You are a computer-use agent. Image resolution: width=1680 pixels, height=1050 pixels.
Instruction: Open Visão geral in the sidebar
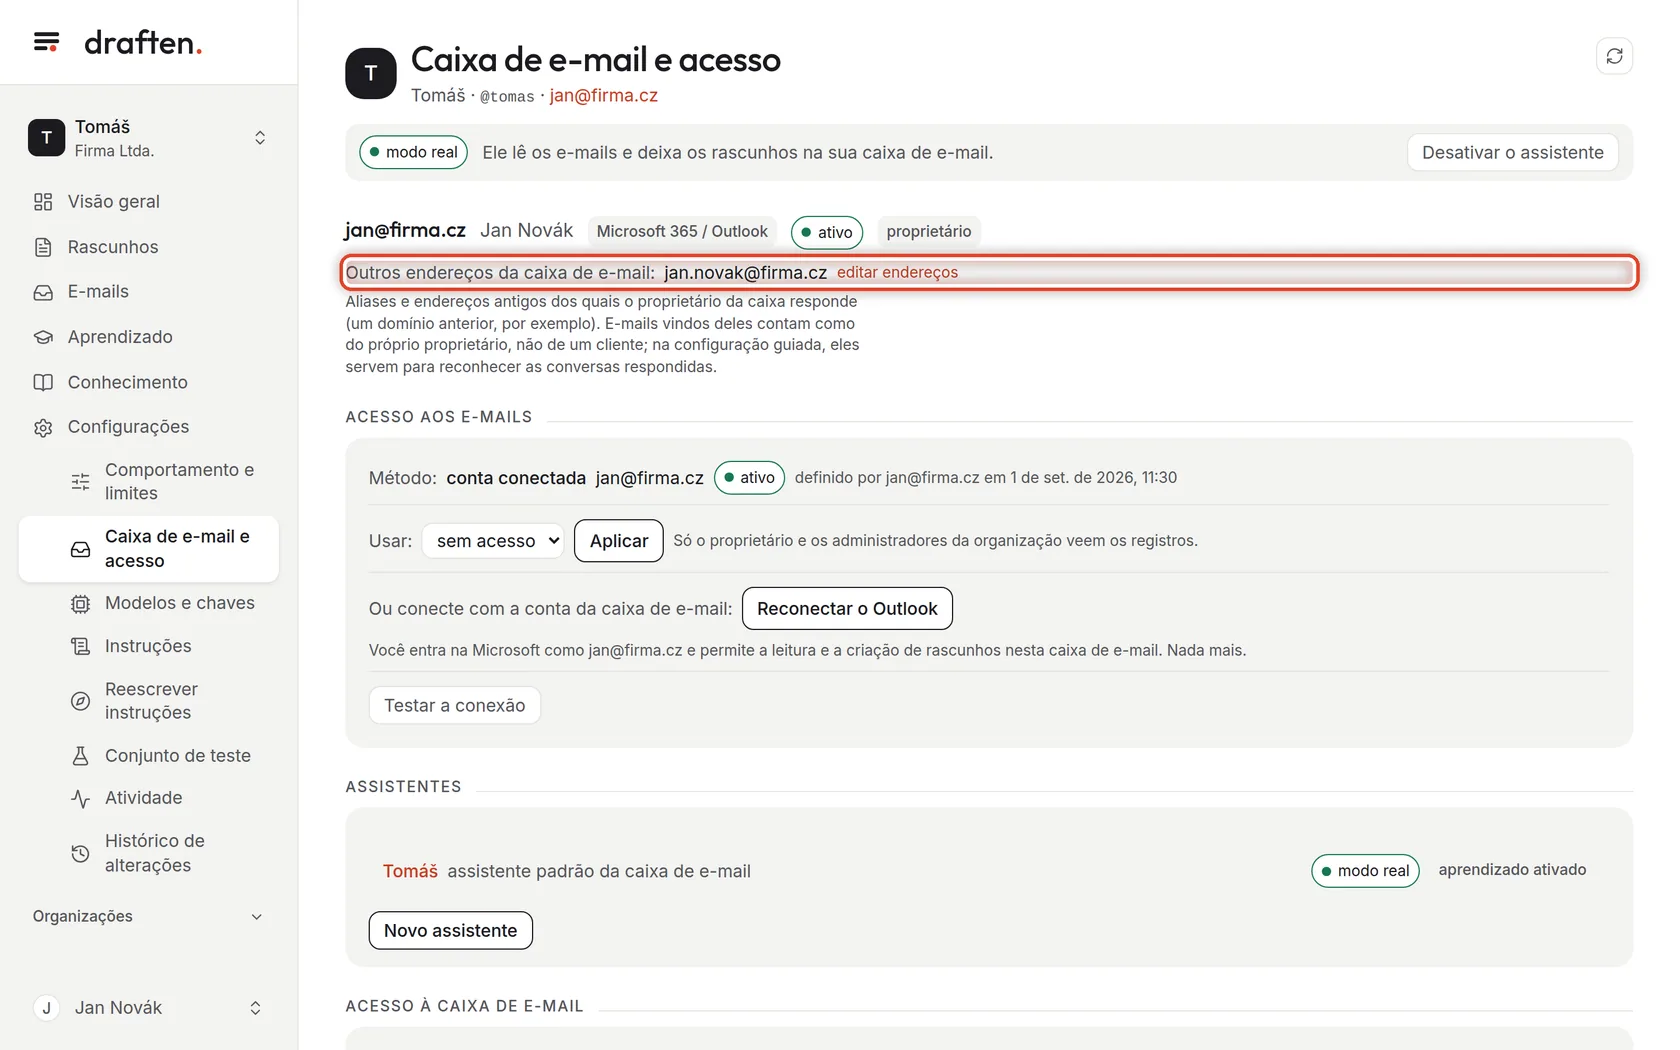click(114, 202)
